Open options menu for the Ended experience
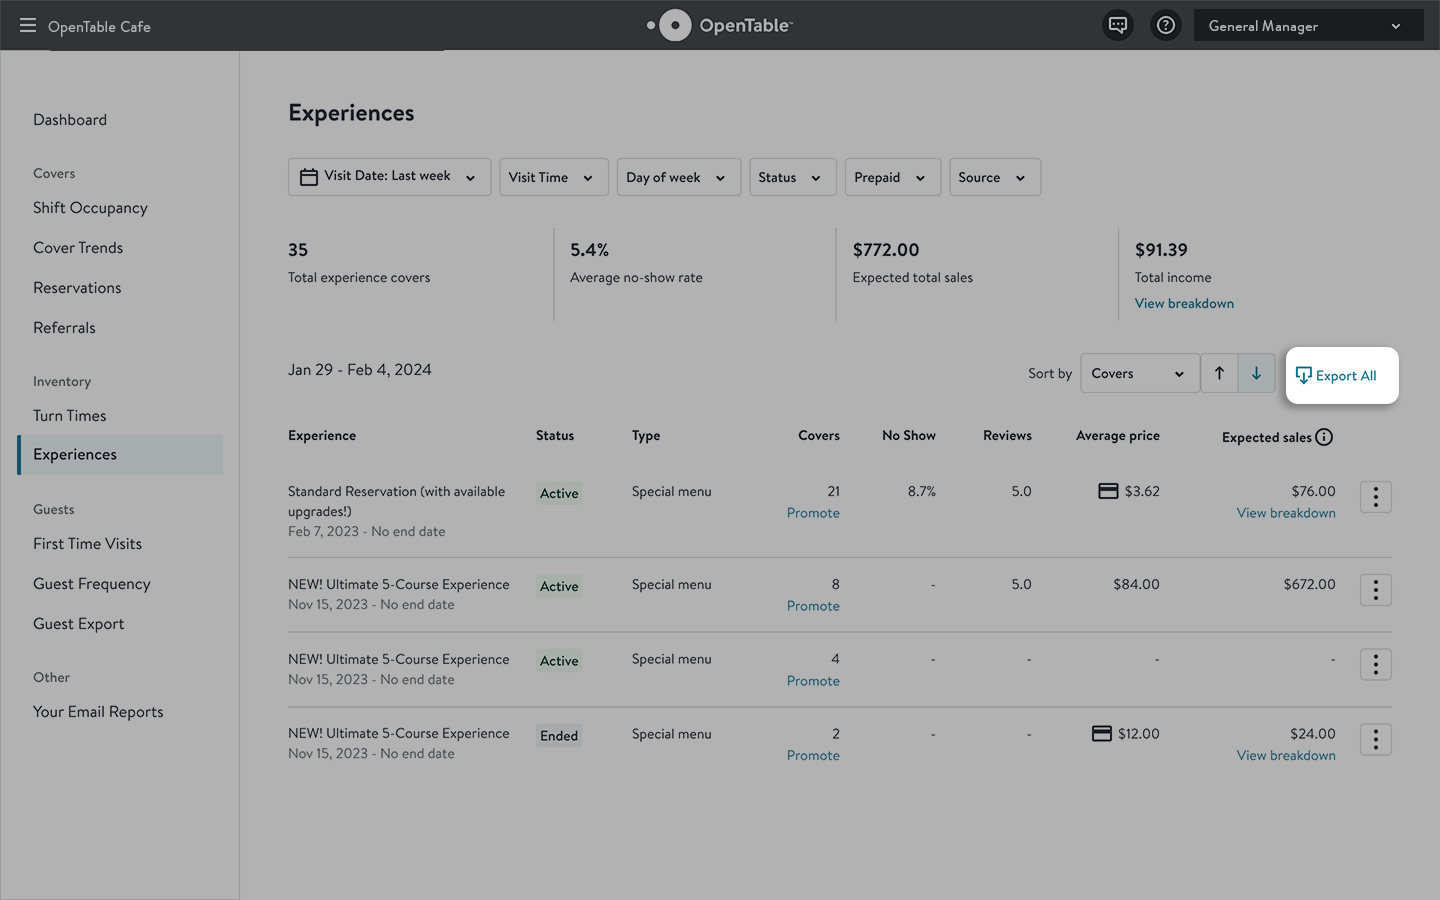 (x=1376, y=739)
